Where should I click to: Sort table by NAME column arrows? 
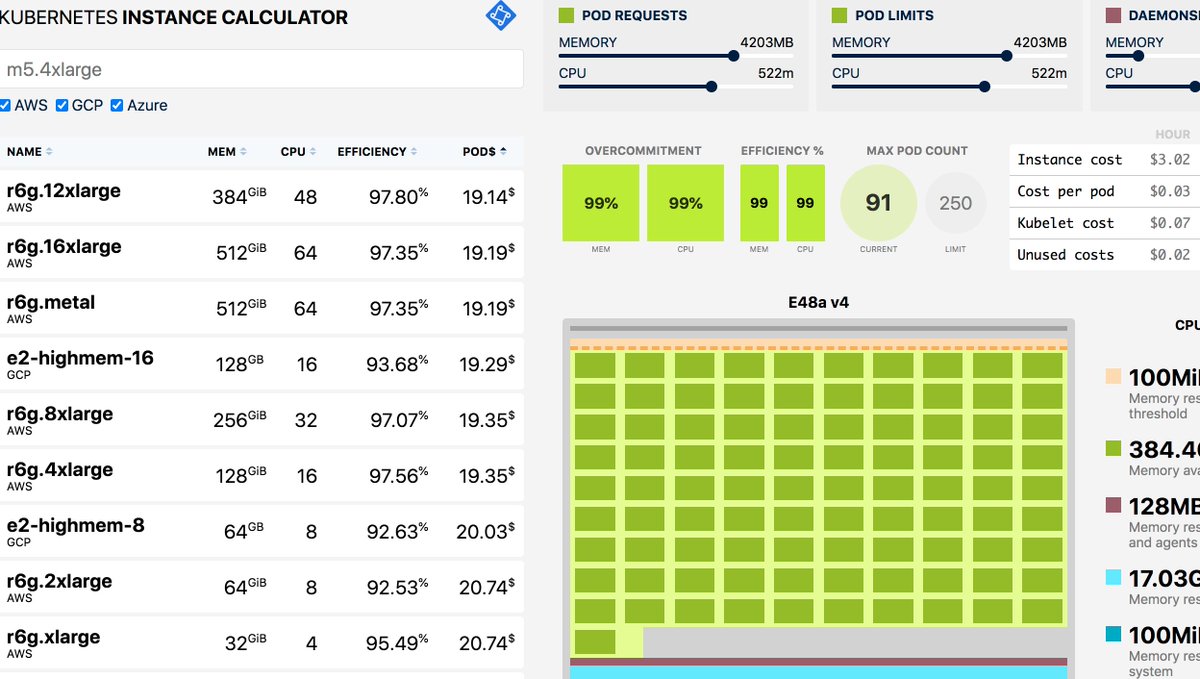49,152
